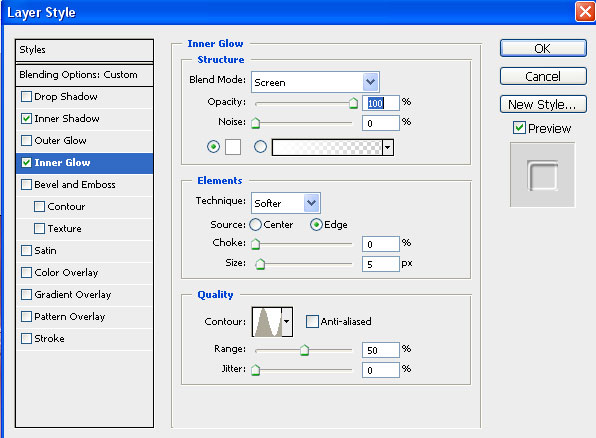Click the Choke slider handle
This screenshot has width=596, height=438.
255,244
